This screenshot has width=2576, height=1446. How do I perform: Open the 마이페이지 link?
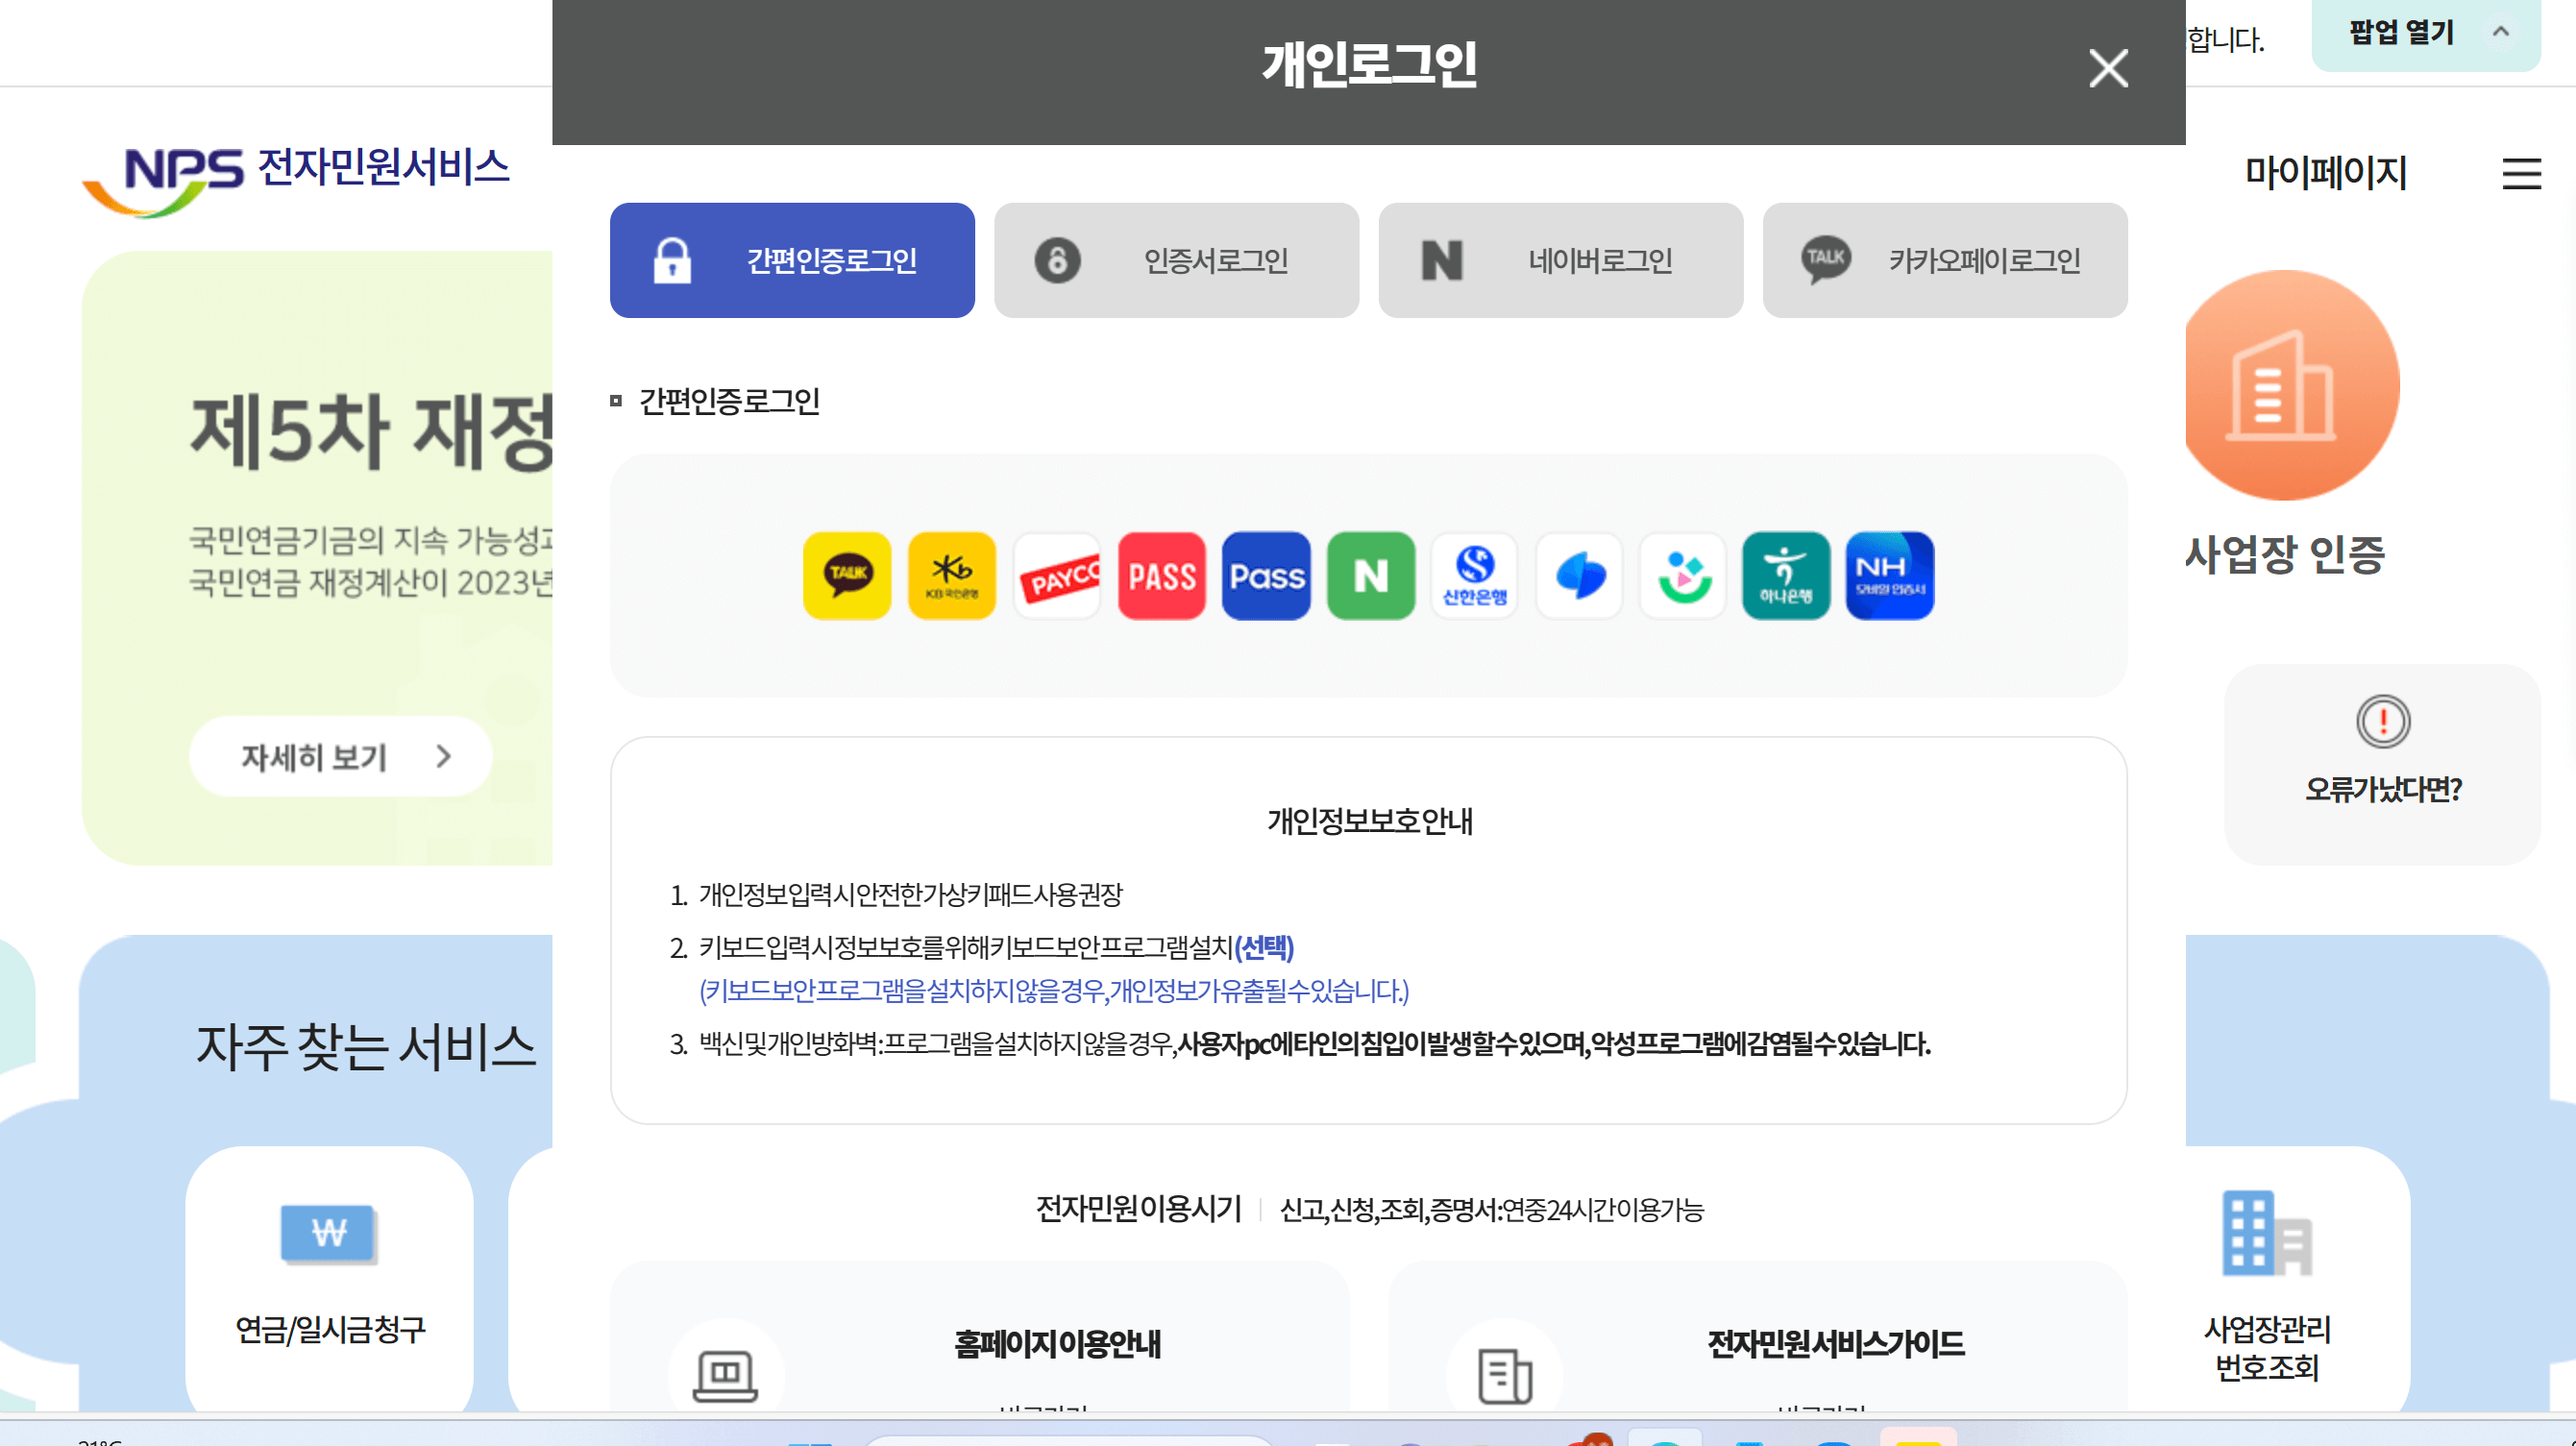(2325, 173)
